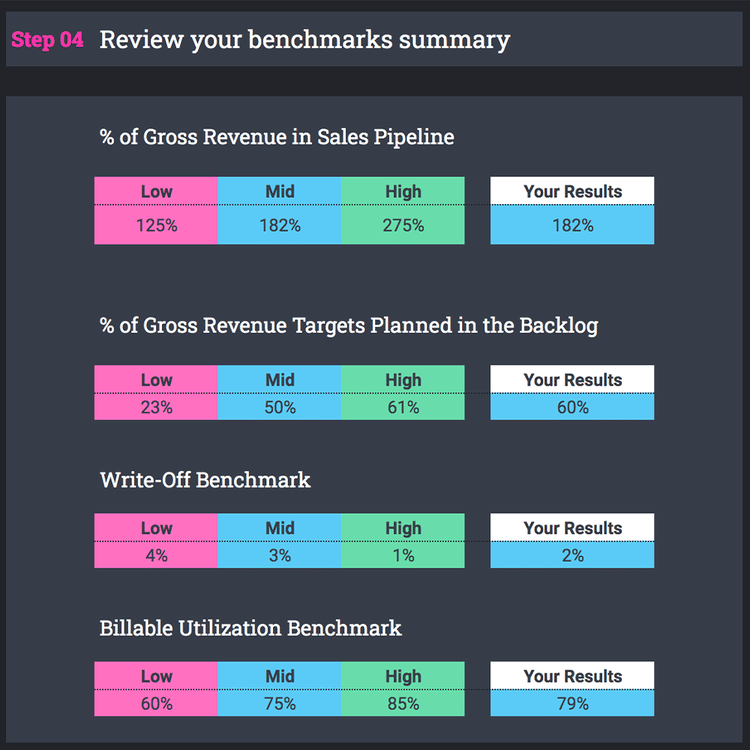Click the Backlog revenue targets section title
Viewport: 750px width, 750px height.
pyautogui.click(x=349, y=325)
